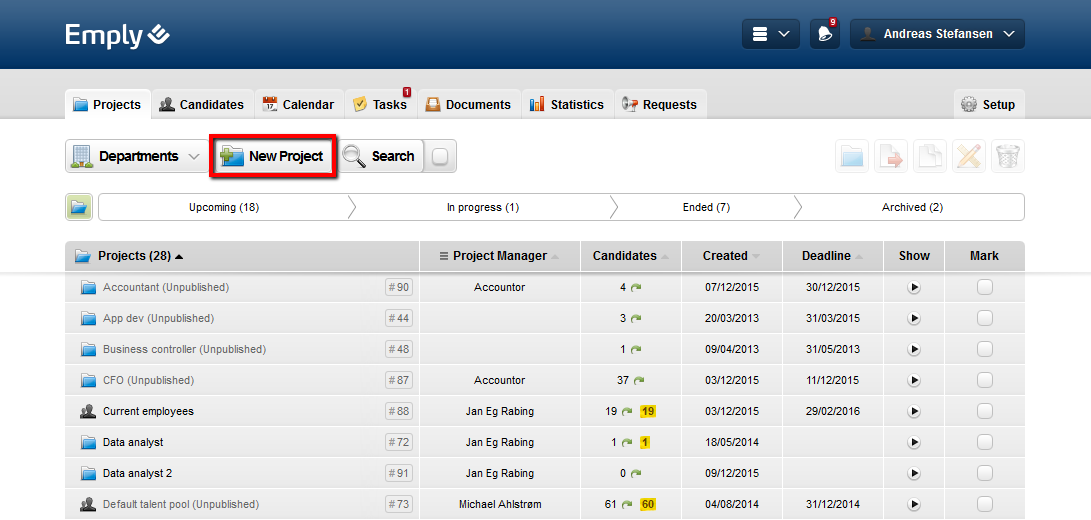Open the Current employees project link
This screenshot has height=520, width=1091.
[x=148, y=412]
